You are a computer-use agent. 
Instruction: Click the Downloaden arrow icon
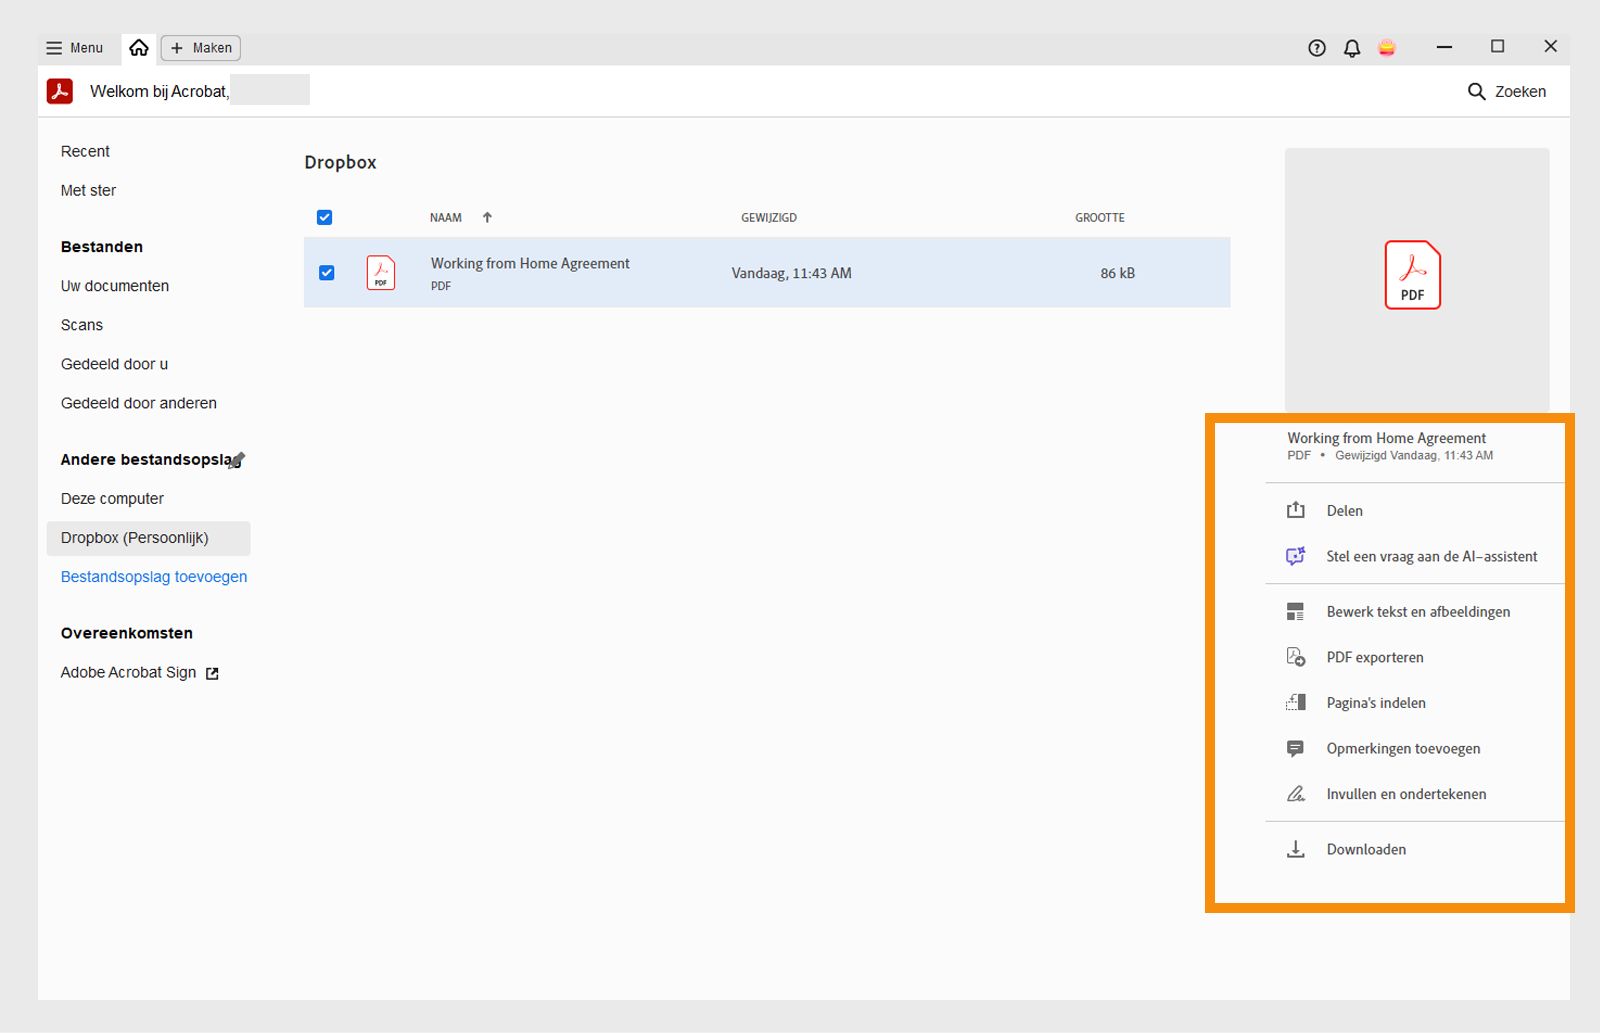(x=1296, y=849)
